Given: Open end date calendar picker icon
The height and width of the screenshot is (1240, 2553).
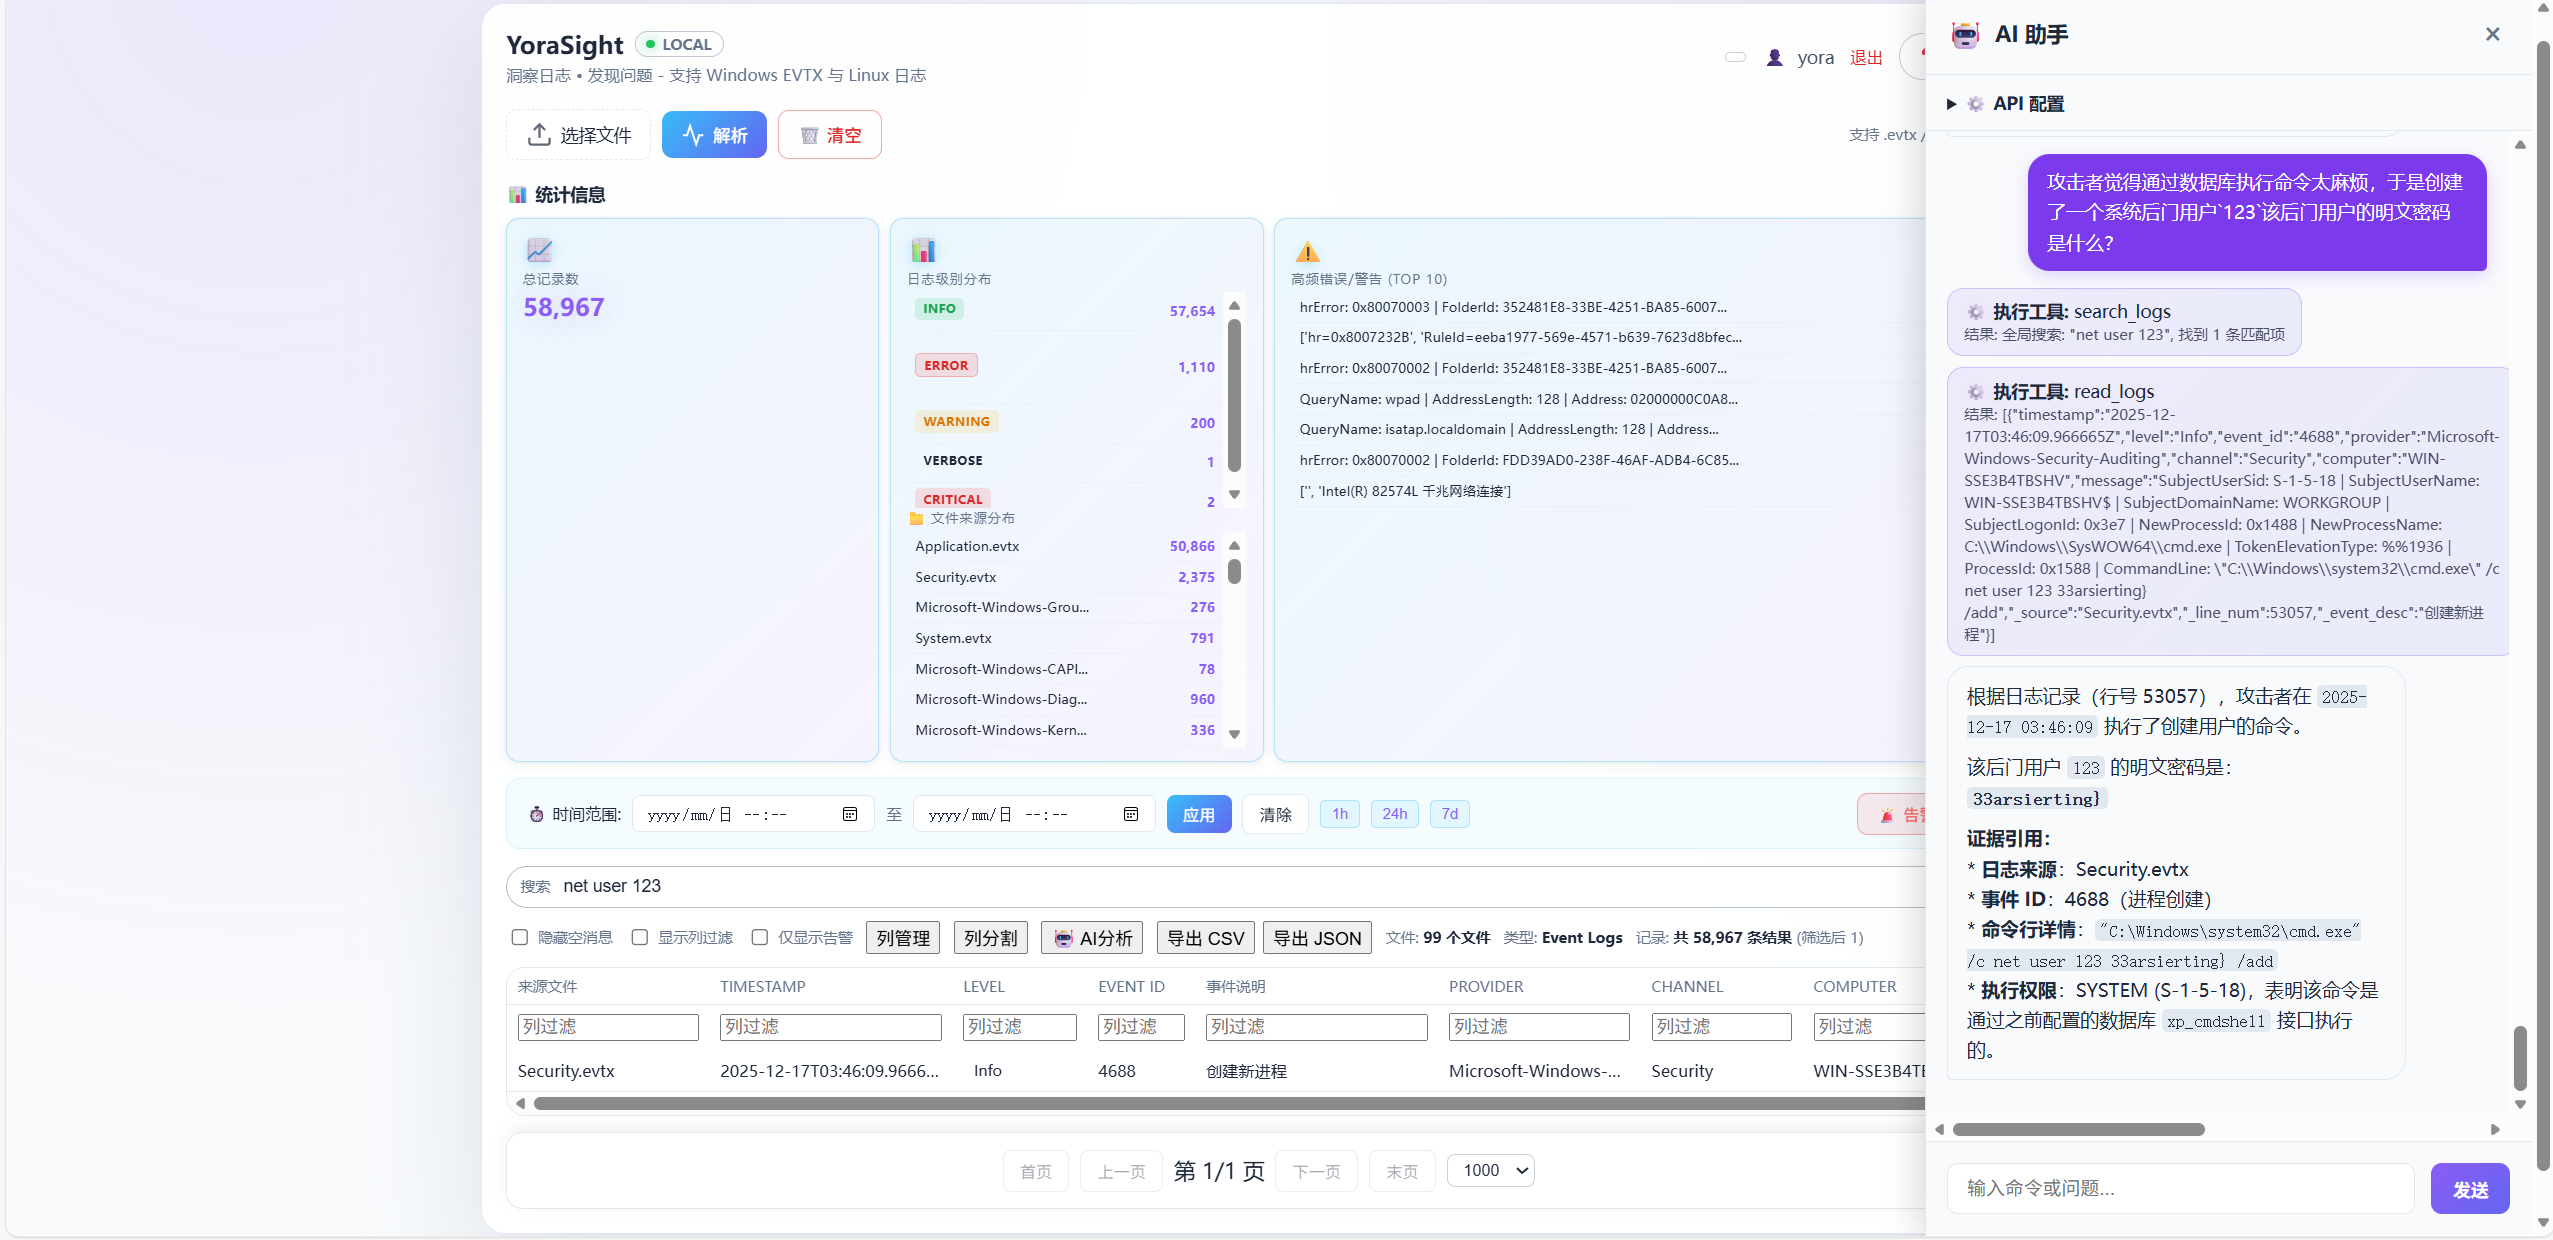Looking at the screenshot, I should 1130,814.
